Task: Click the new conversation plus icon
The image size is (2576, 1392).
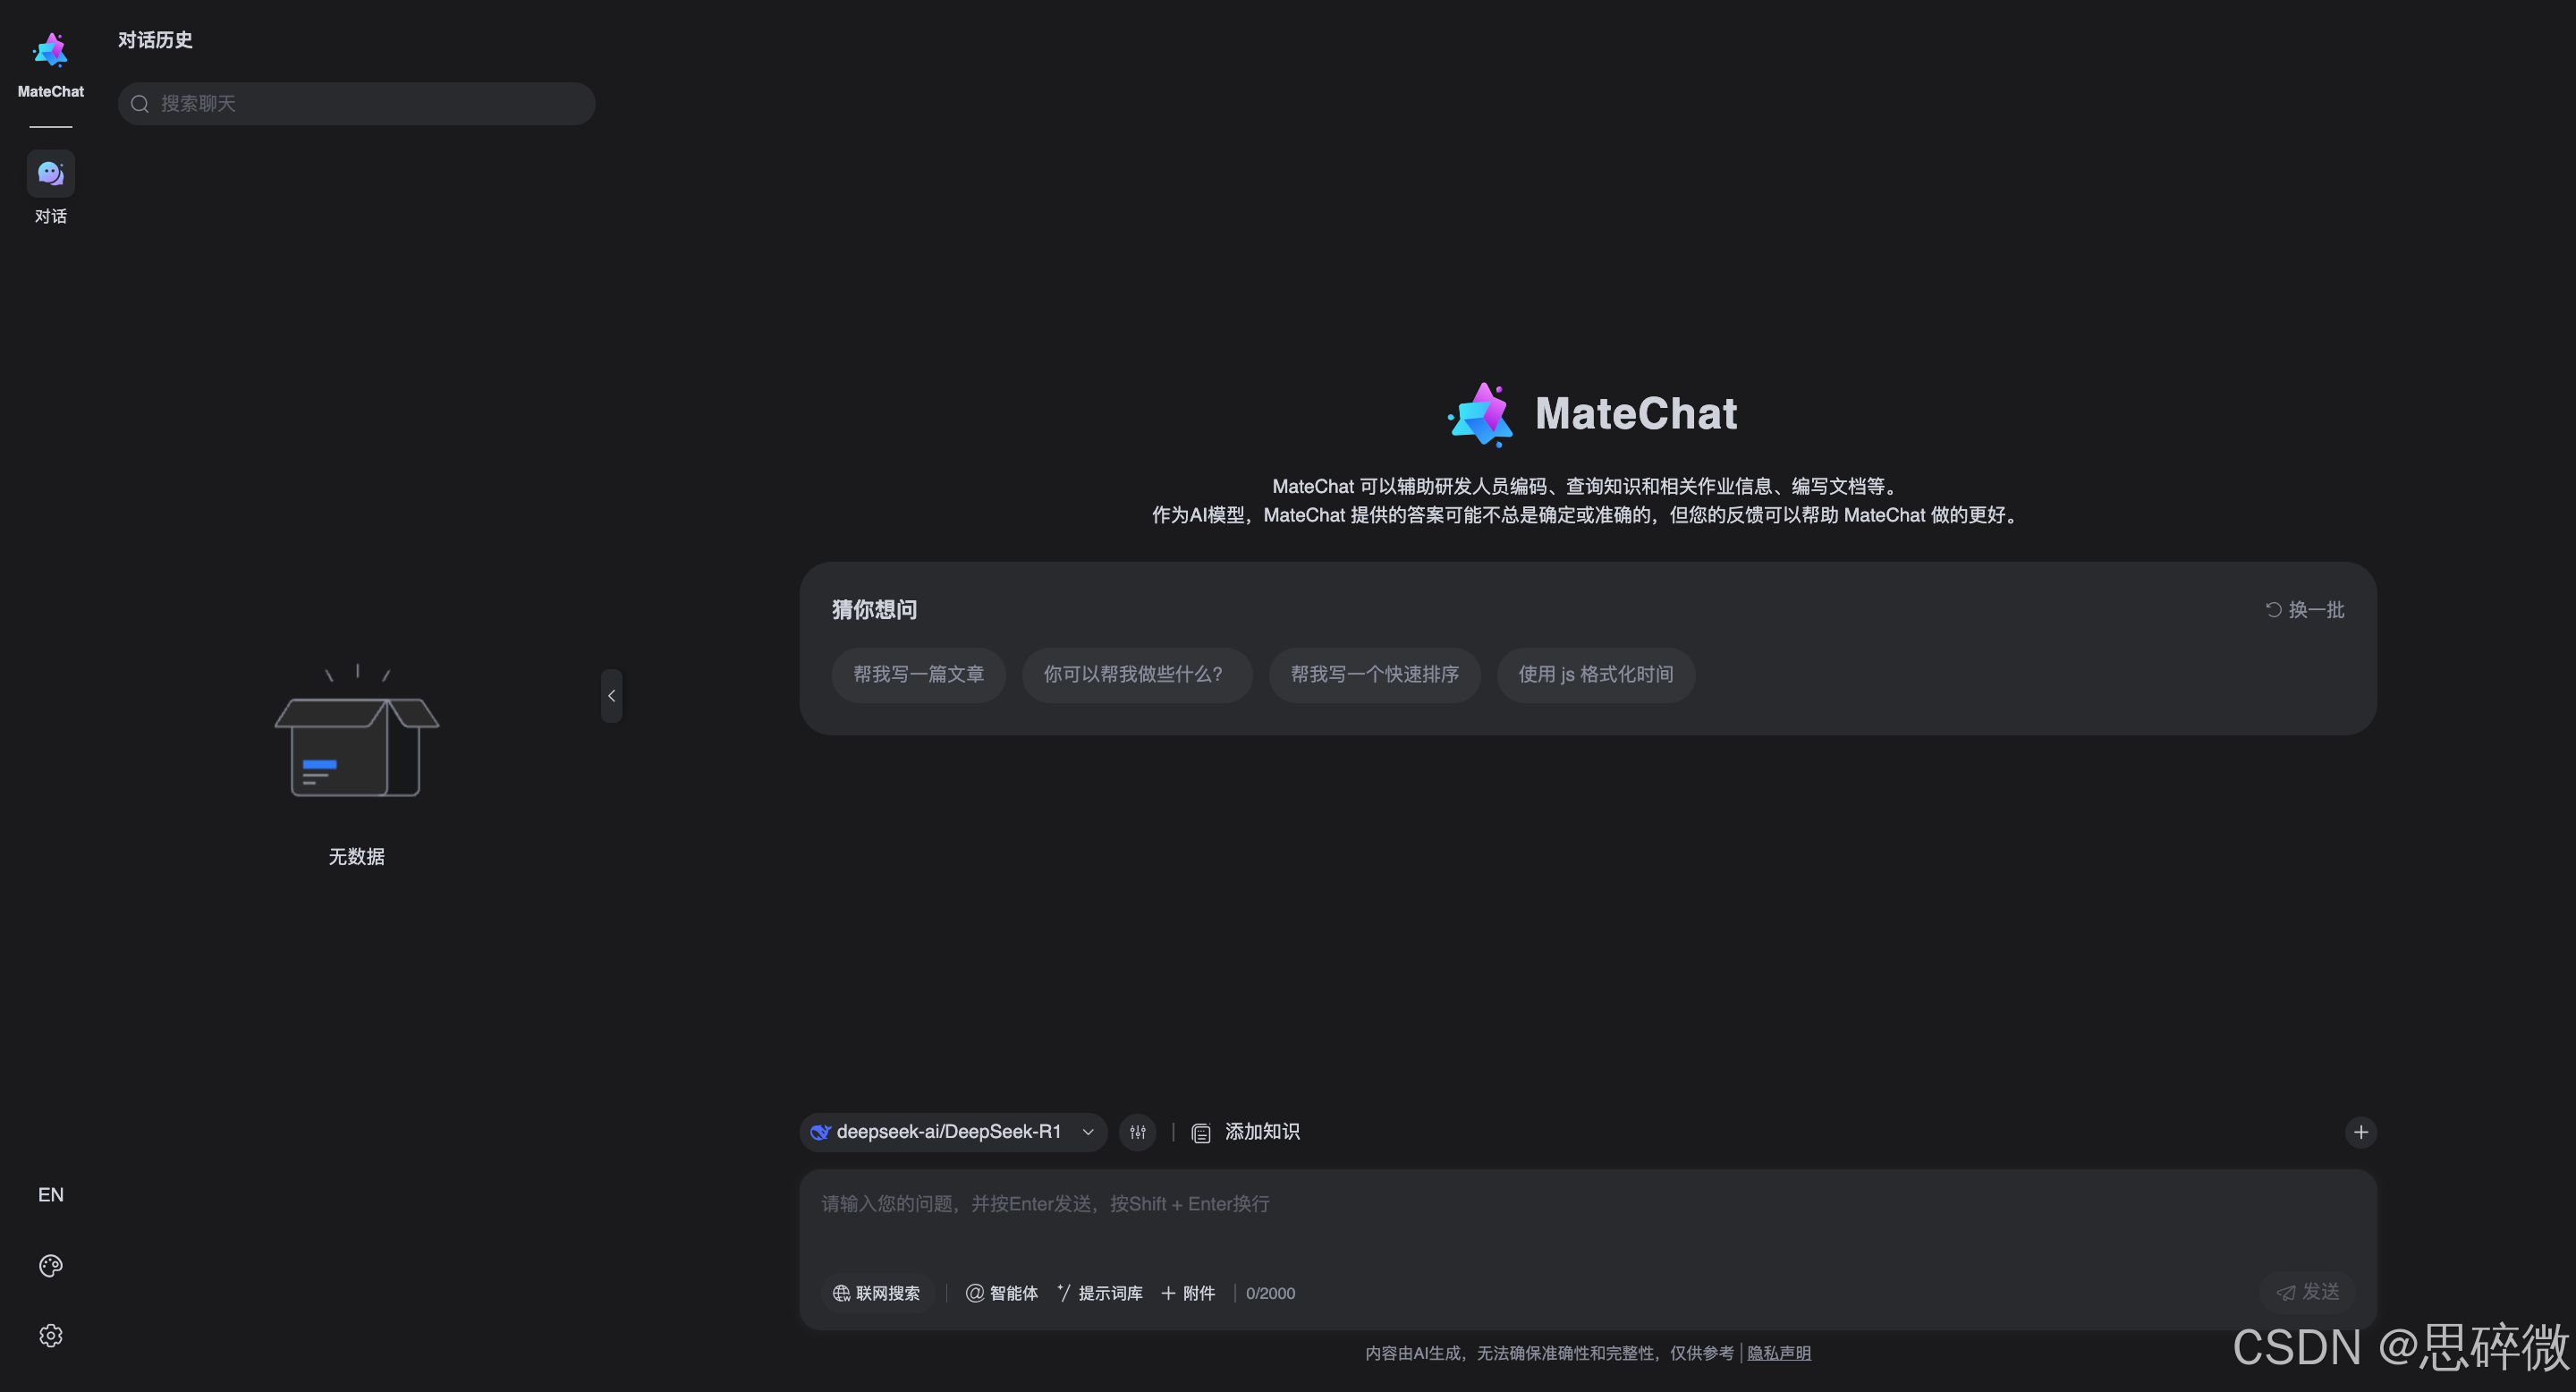Action: pyautogui.click(x=2360, y=1132)
